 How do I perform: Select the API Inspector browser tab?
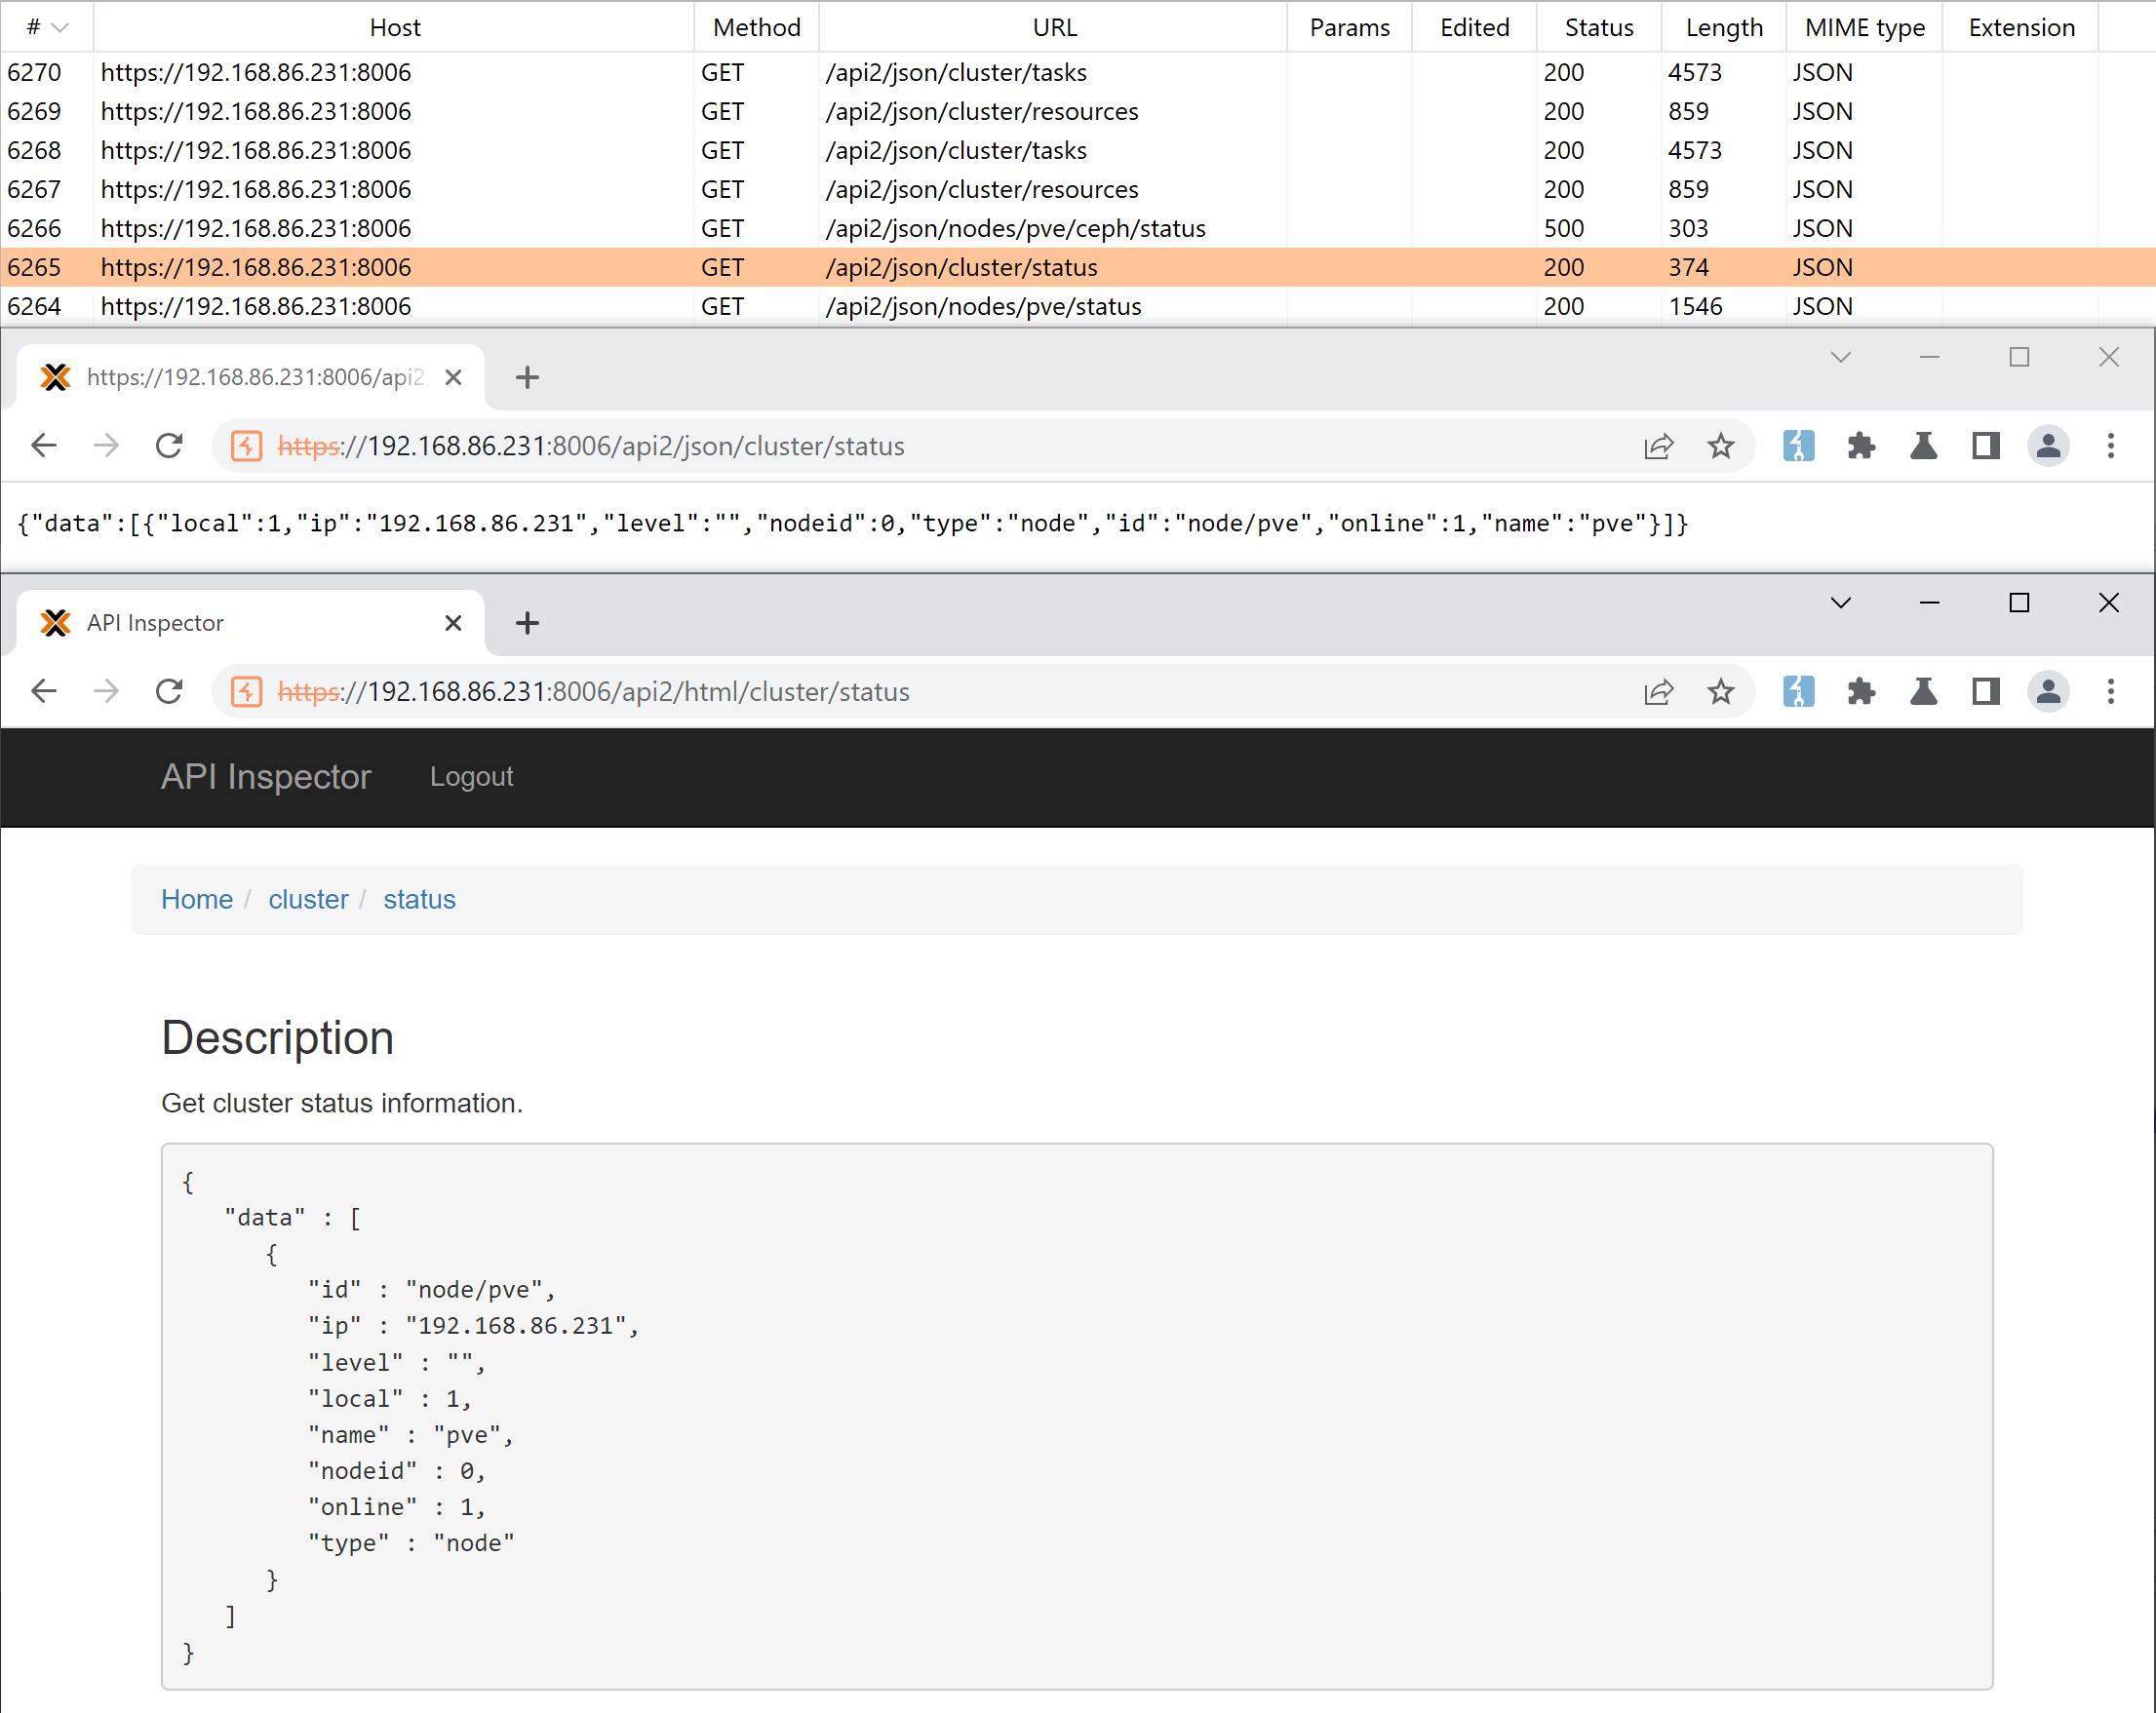(x=240, y=623)
